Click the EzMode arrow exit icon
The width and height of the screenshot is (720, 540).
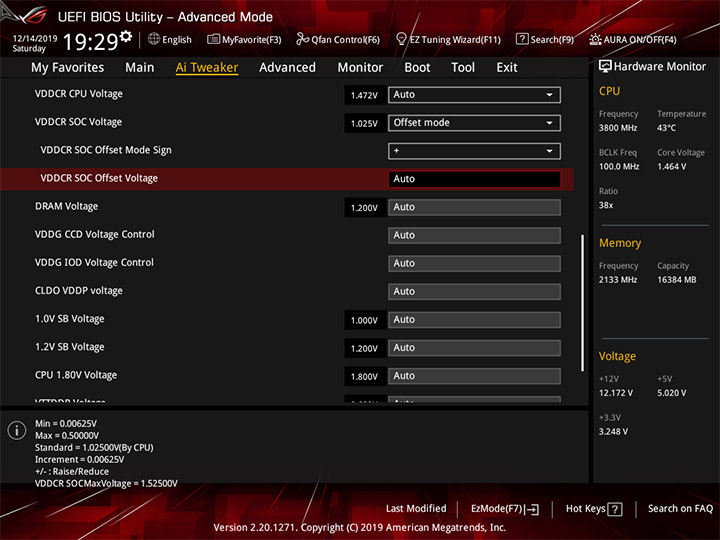[532, 509]
